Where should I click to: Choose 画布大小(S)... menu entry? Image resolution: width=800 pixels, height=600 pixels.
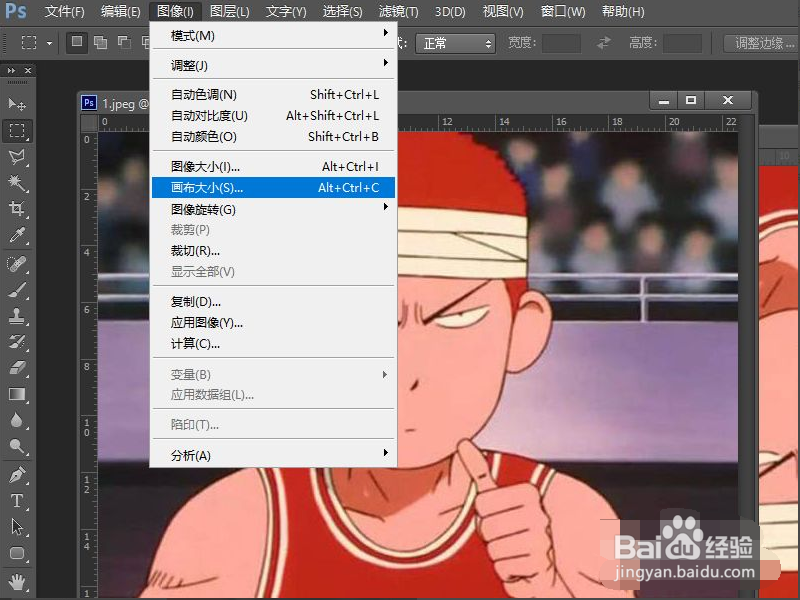coord(273,187)
